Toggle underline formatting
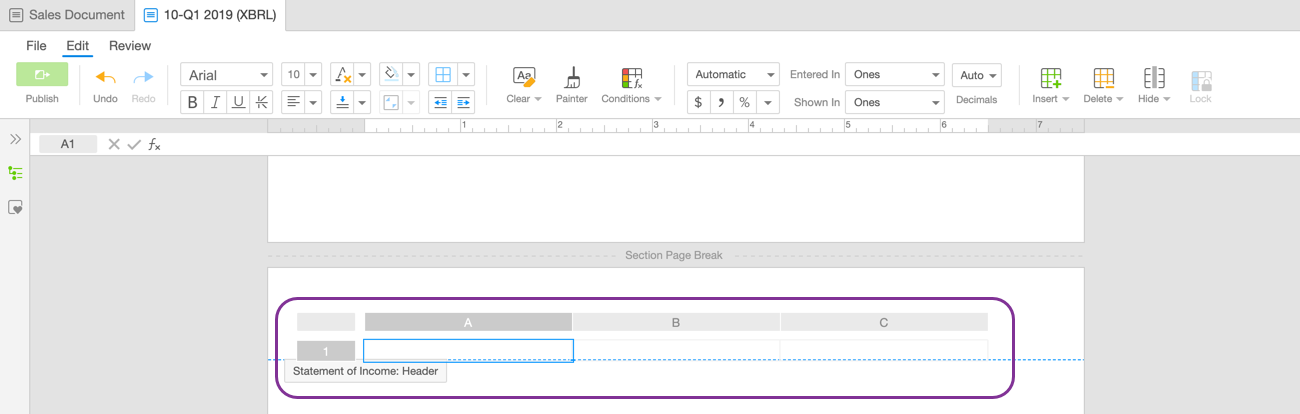 pos(238,102)
